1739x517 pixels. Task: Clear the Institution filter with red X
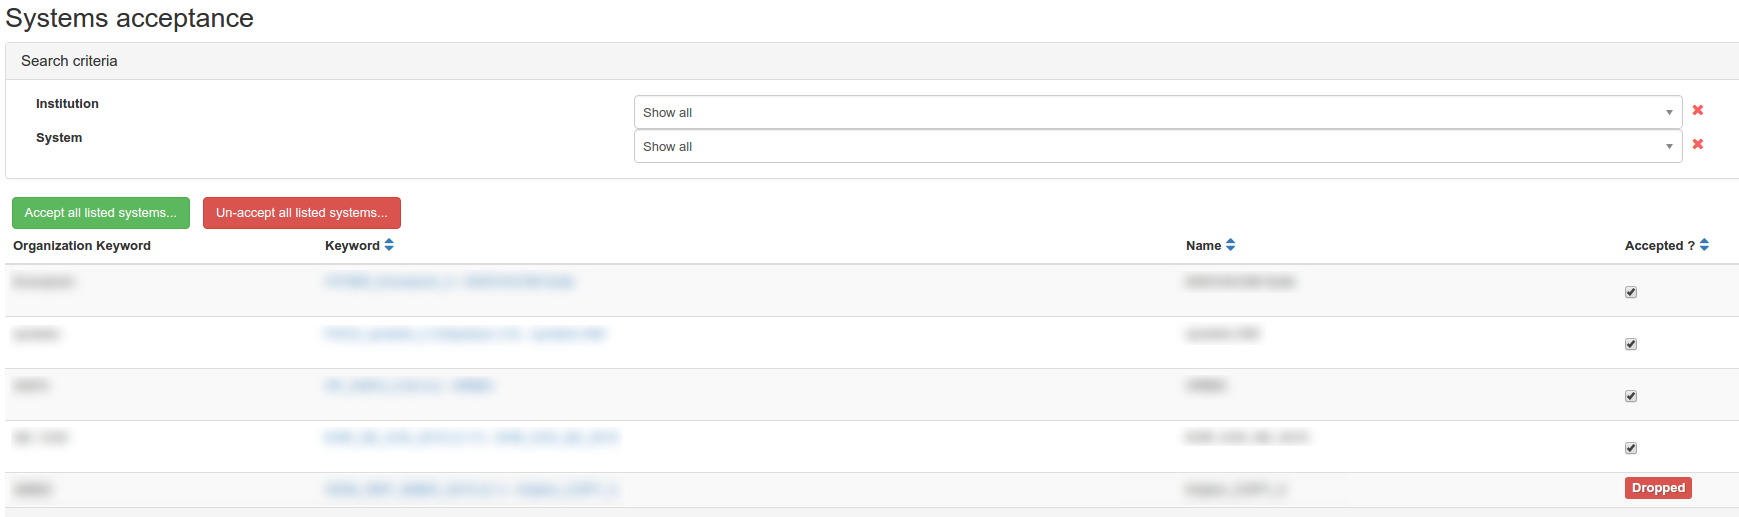click(x=1697, y=110)
